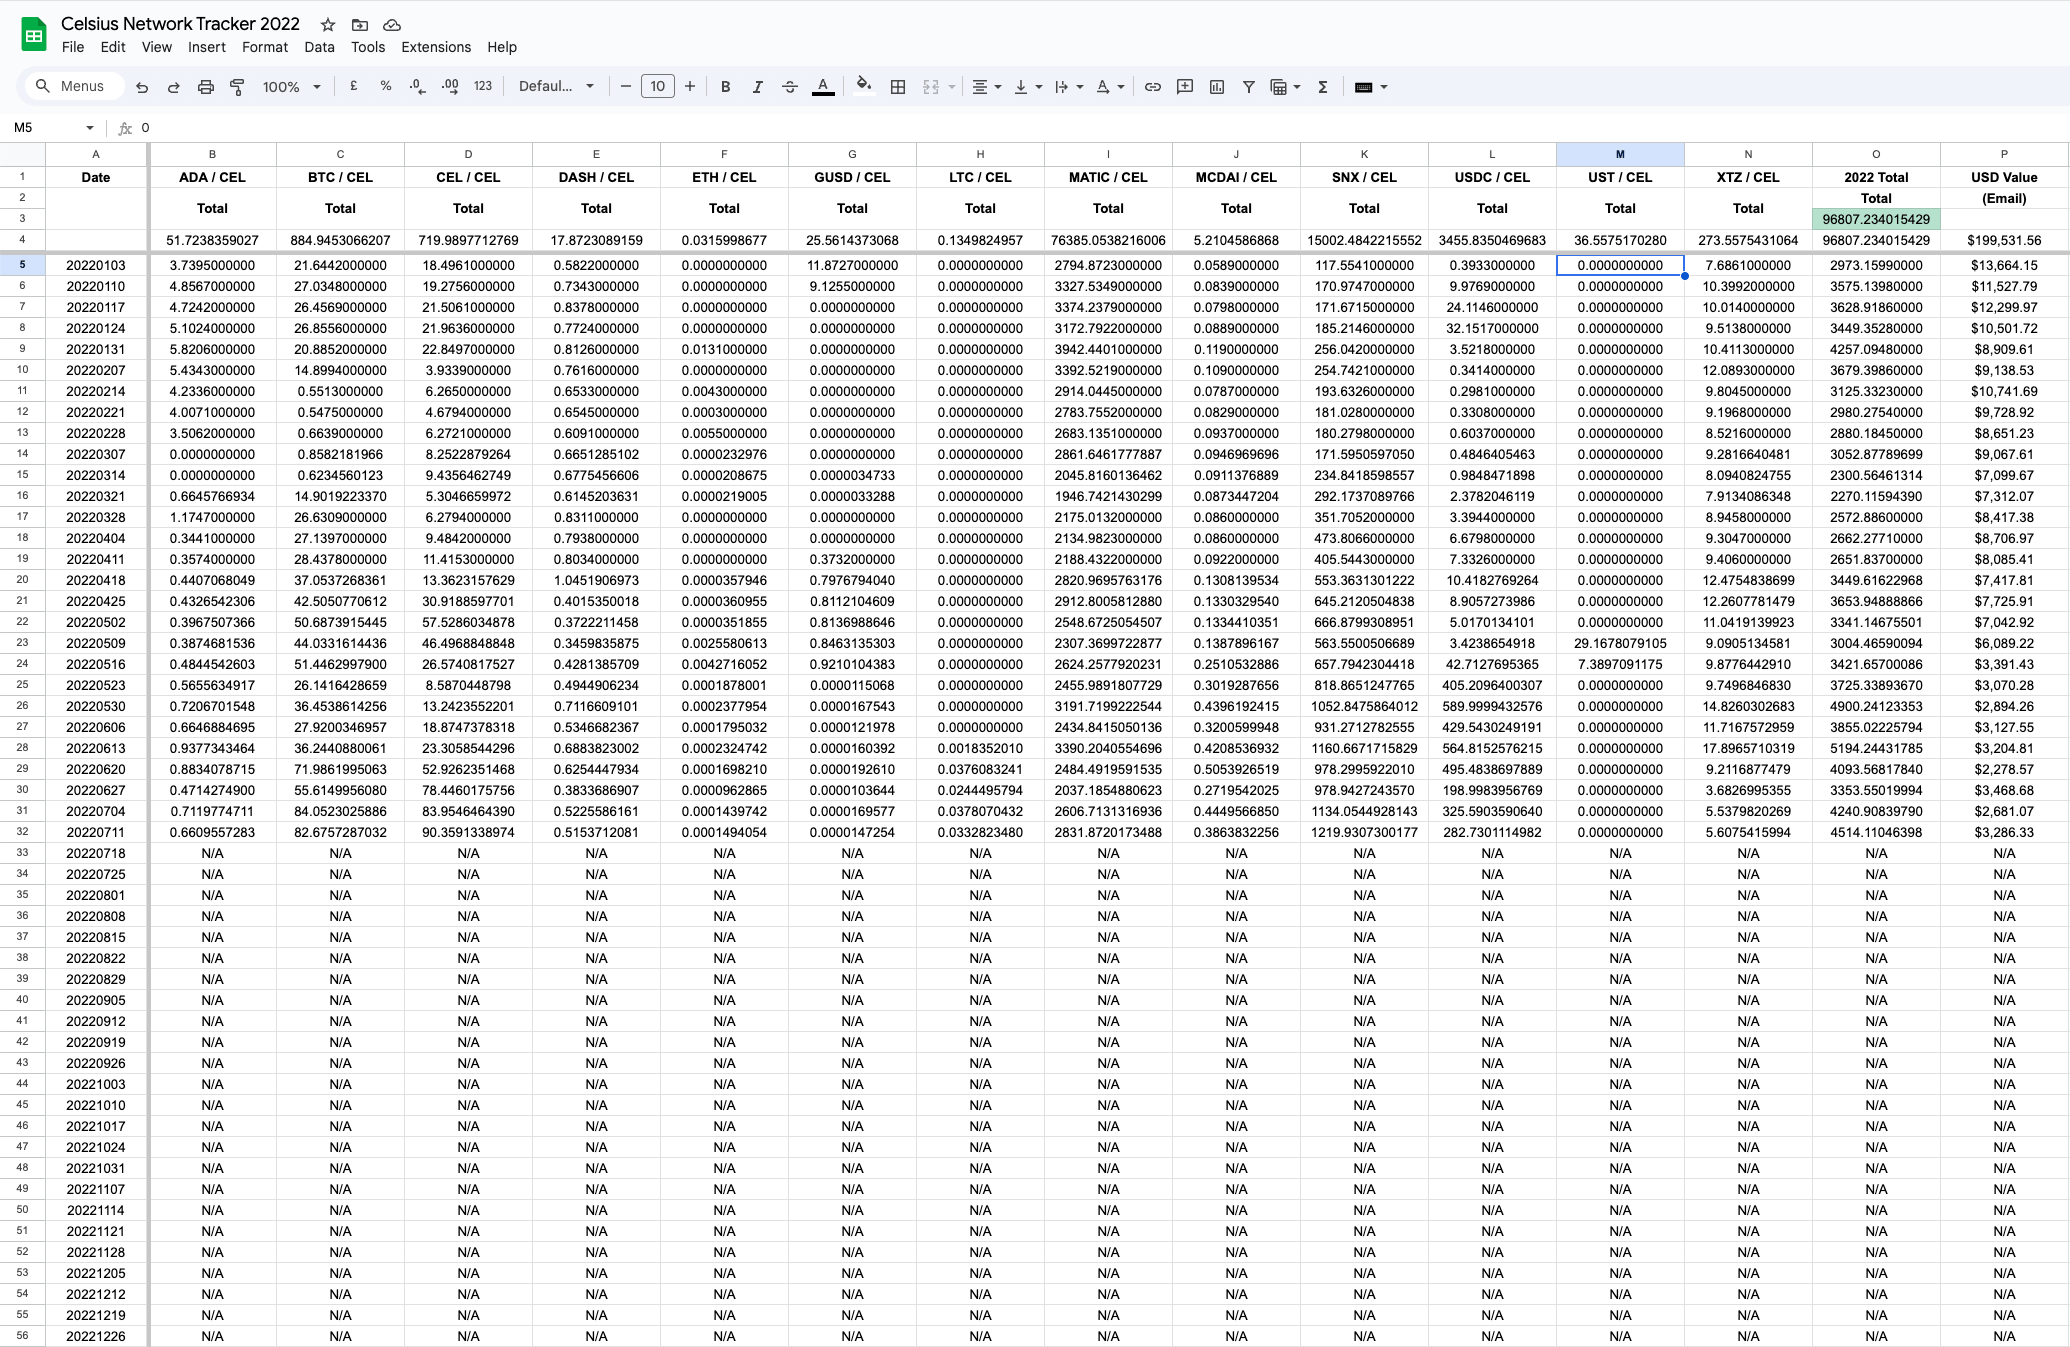Viewport: 2070px width, 1347px height.
Task: Click the Functions sigma icon
Action: click(1322, 87)
